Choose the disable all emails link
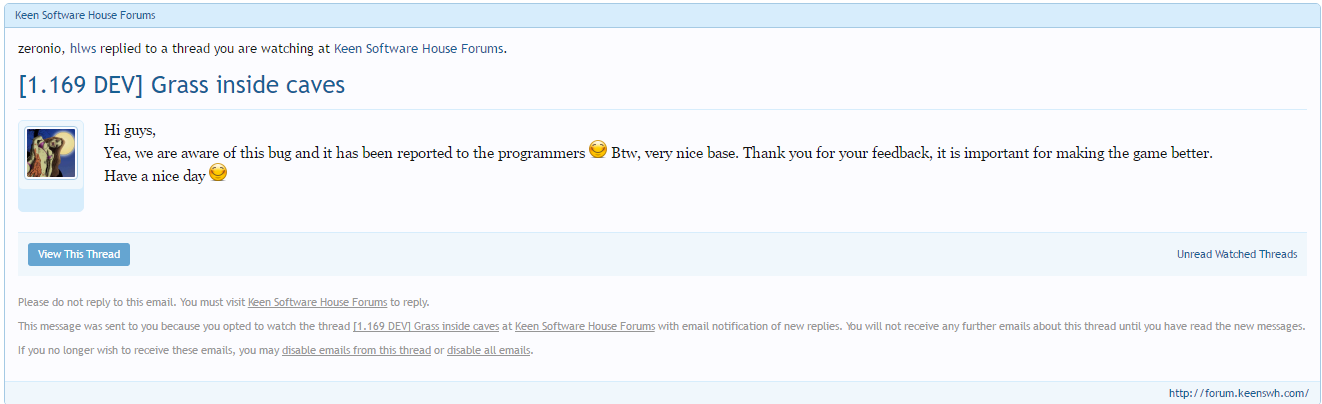This screenshot has height=404, width=1322. [x=489, y=350]
